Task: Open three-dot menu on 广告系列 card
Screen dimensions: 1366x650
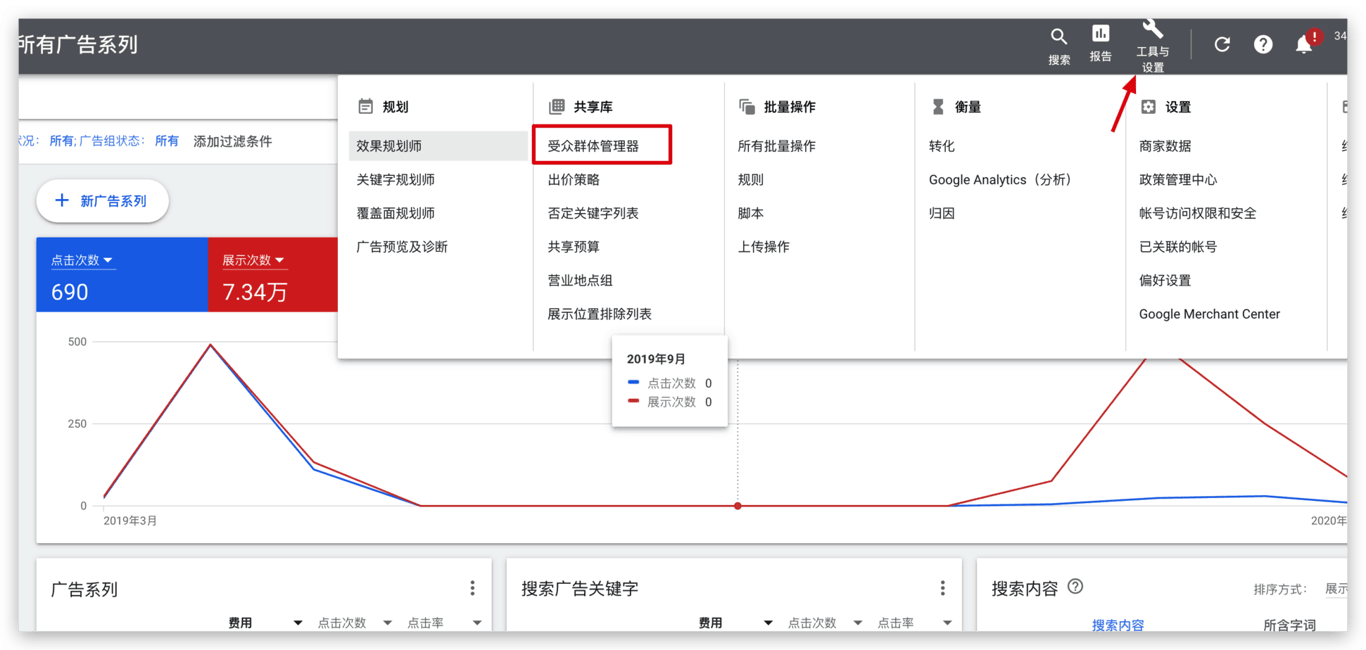Action: (472, 589)
